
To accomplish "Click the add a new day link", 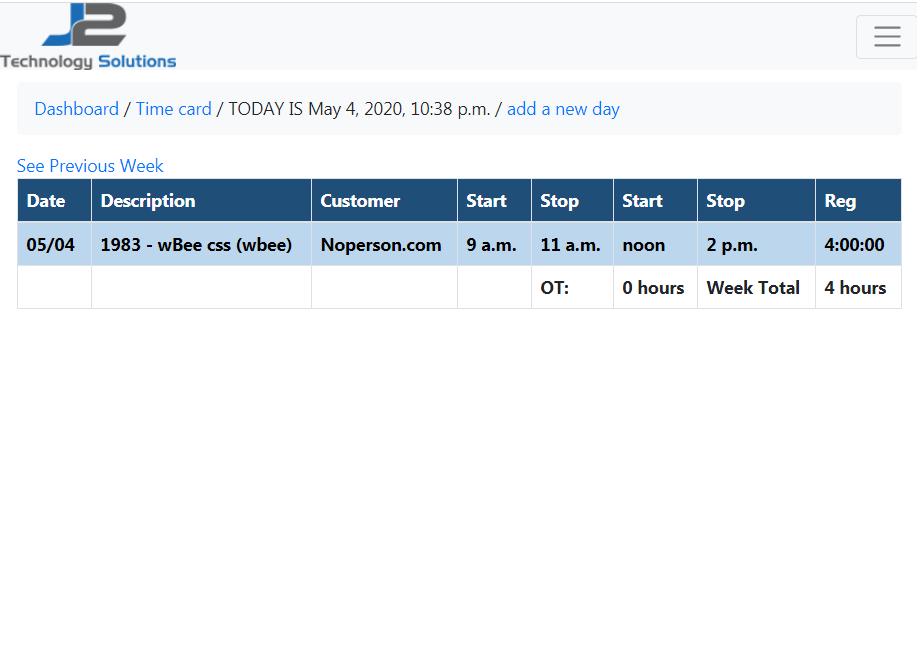I will [x=563, y=109].
